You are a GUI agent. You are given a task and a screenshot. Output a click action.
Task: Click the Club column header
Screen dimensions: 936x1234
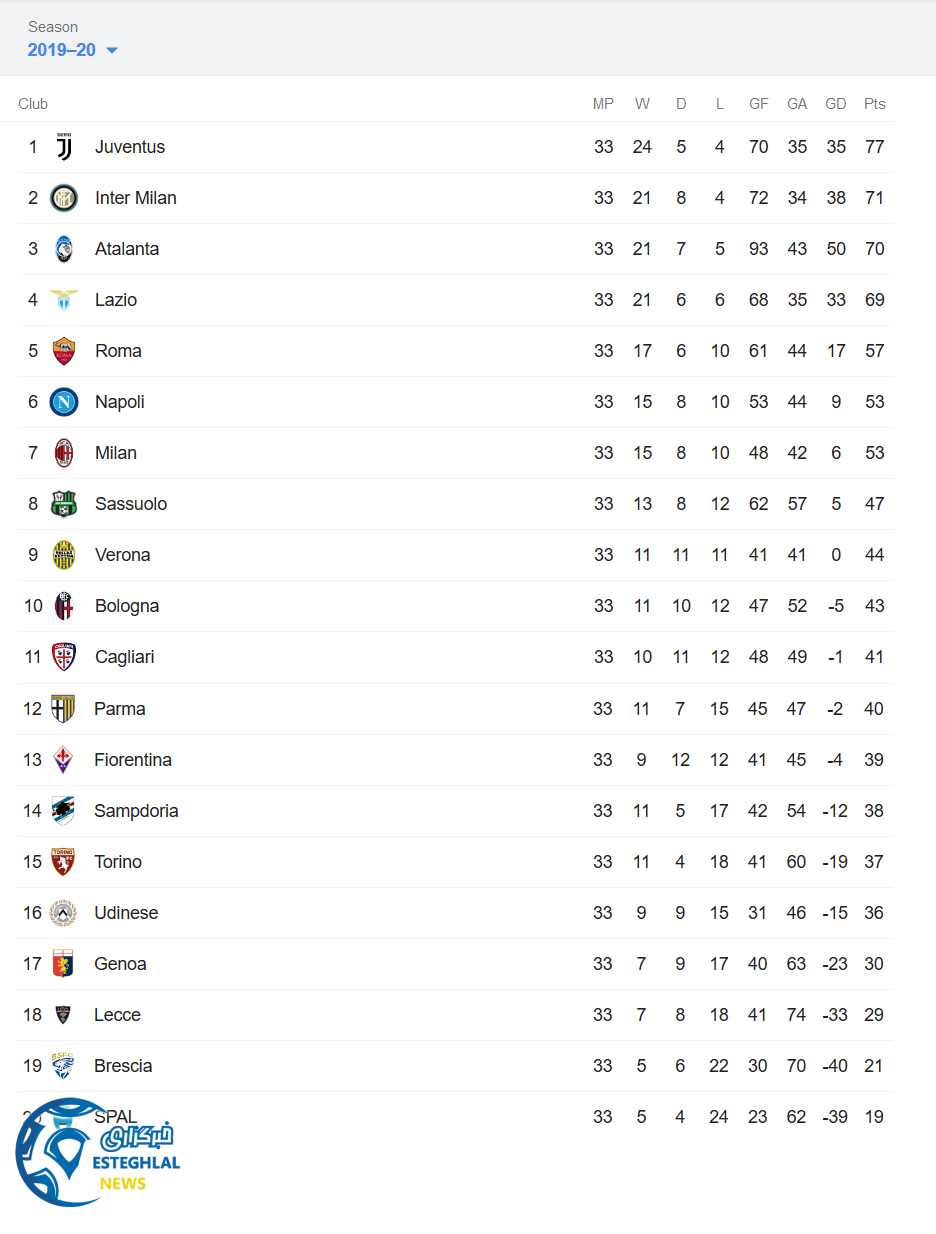click(x=33, y=104)
